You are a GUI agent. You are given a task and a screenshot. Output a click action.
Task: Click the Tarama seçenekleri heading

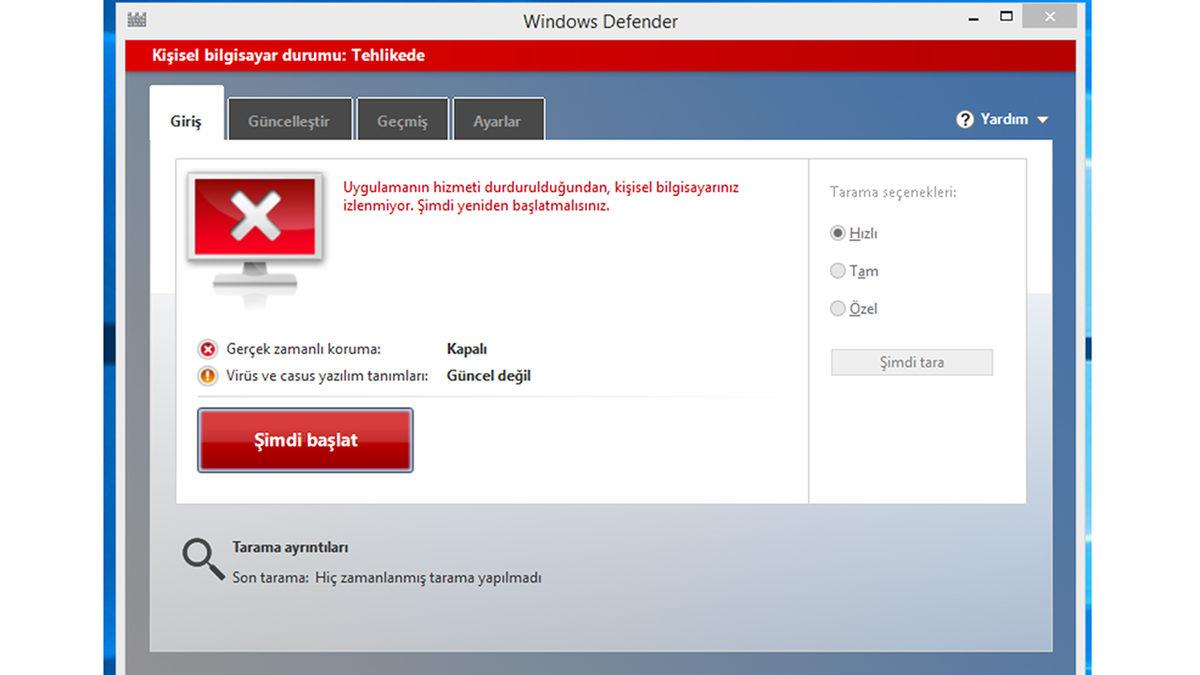point(888,191)
